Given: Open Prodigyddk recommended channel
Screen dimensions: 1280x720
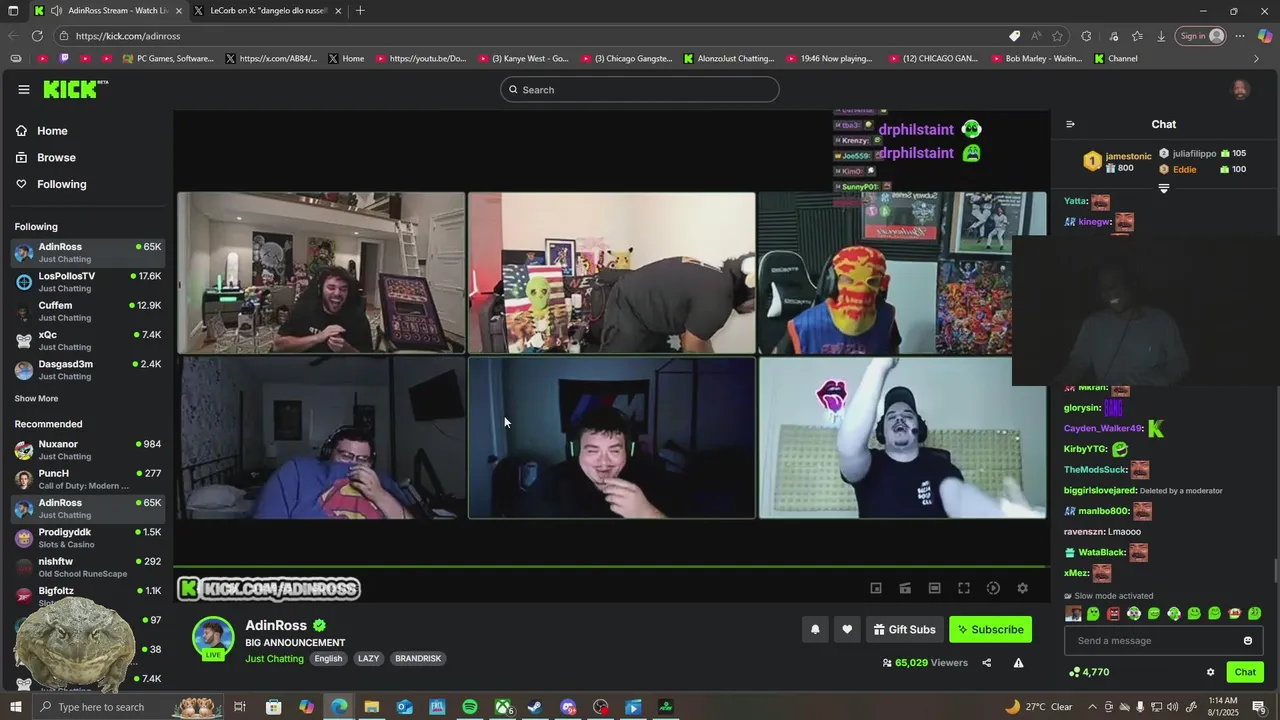Looking at the screenshot, I should pyautogui.click(x=87, y=538).
